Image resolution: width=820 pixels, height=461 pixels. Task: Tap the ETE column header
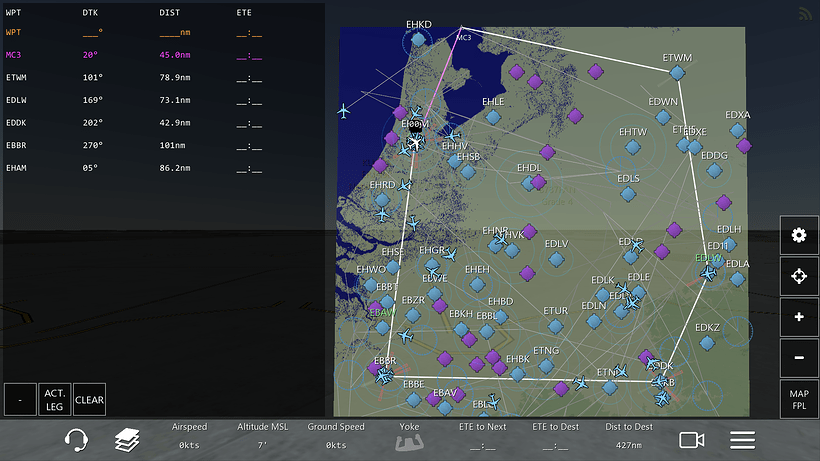click(x=244, y=13)
